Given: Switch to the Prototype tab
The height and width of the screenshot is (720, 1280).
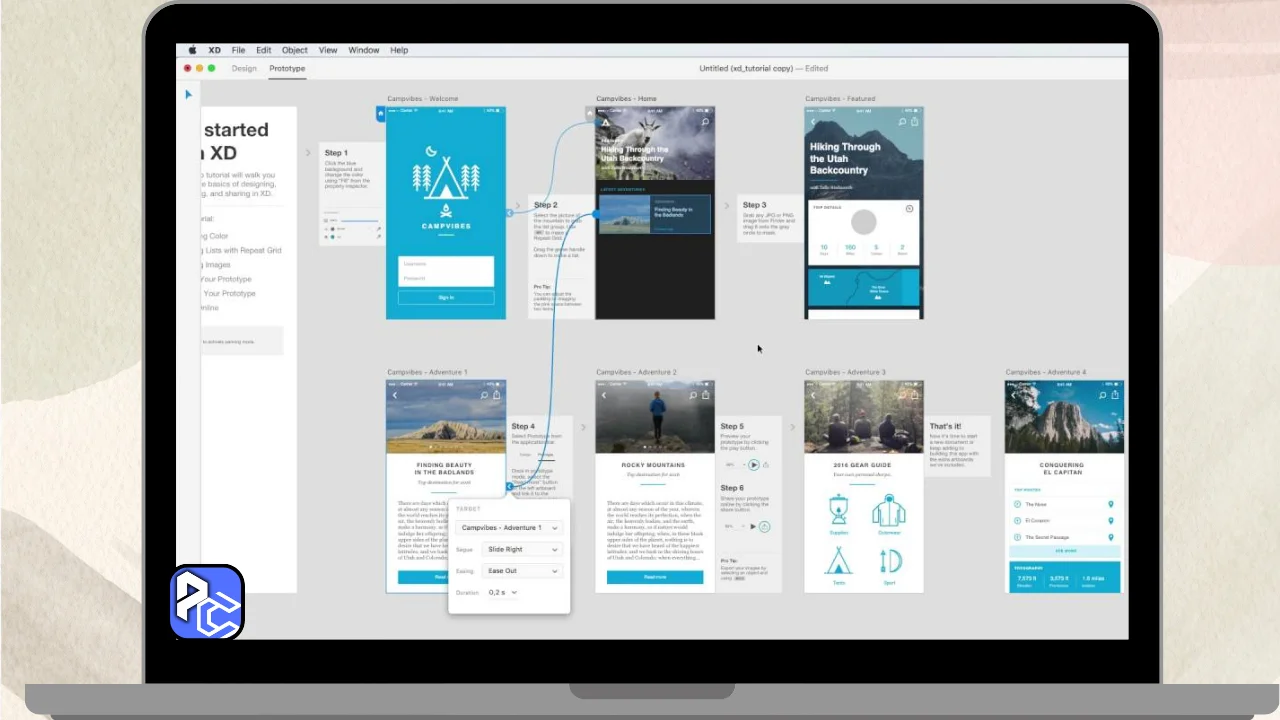Looking at the screenshot, I should [287, 68].
